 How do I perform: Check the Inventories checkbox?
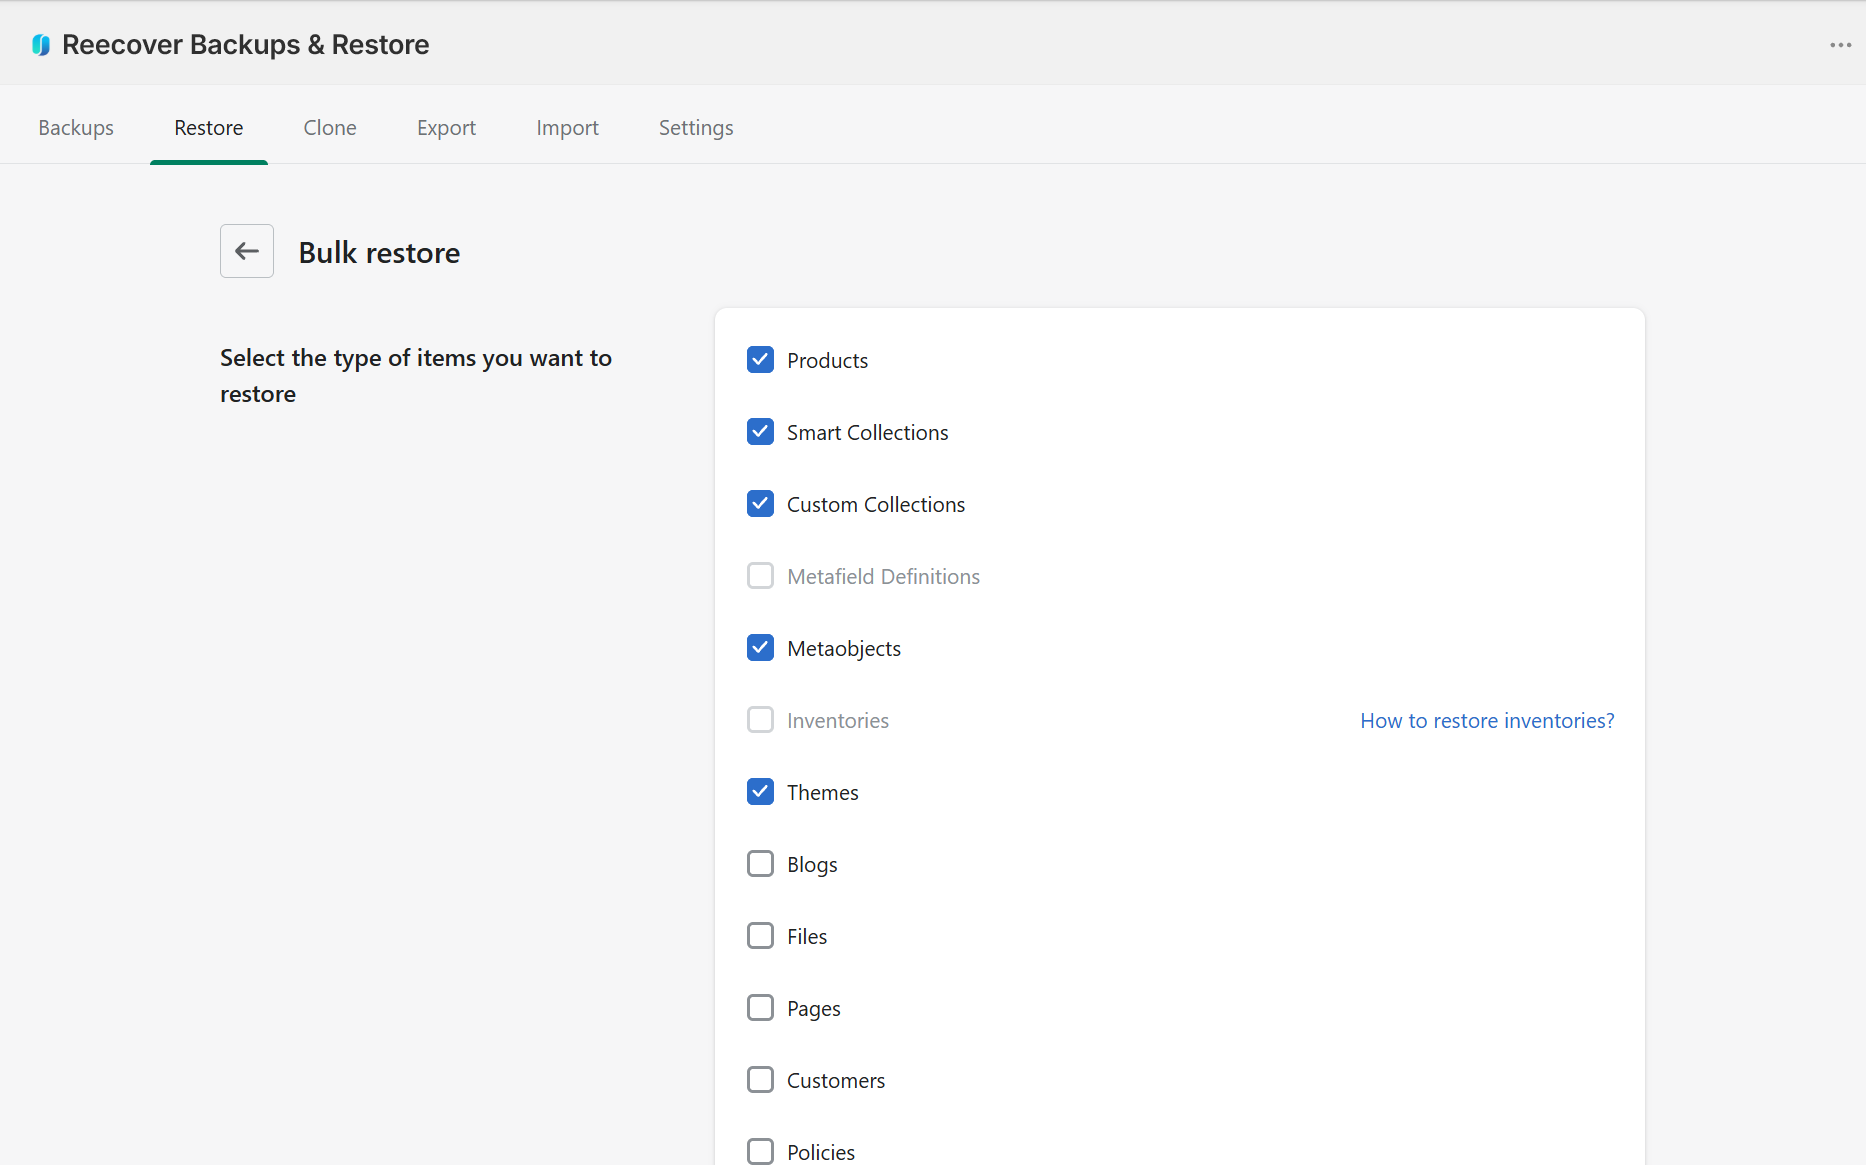760,720
